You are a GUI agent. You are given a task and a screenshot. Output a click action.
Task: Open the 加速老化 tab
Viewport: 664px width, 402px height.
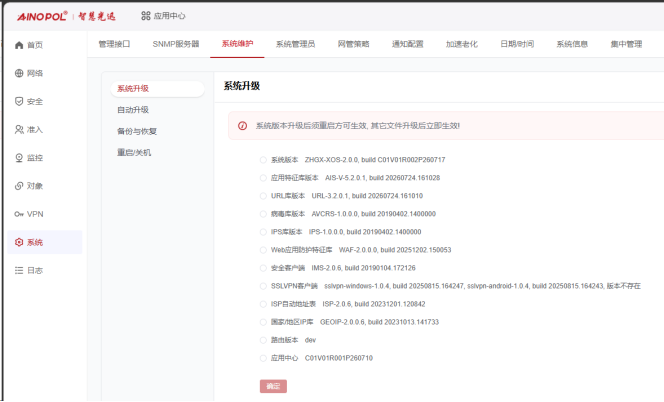pos(462,44)
